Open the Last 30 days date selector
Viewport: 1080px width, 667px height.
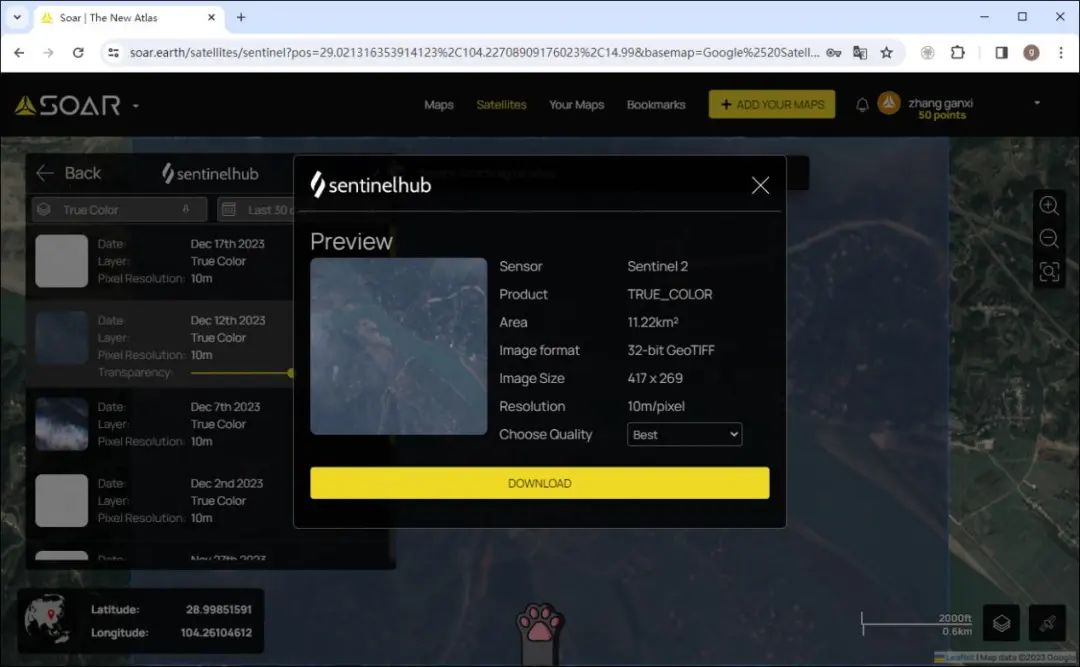pos(256,209)
